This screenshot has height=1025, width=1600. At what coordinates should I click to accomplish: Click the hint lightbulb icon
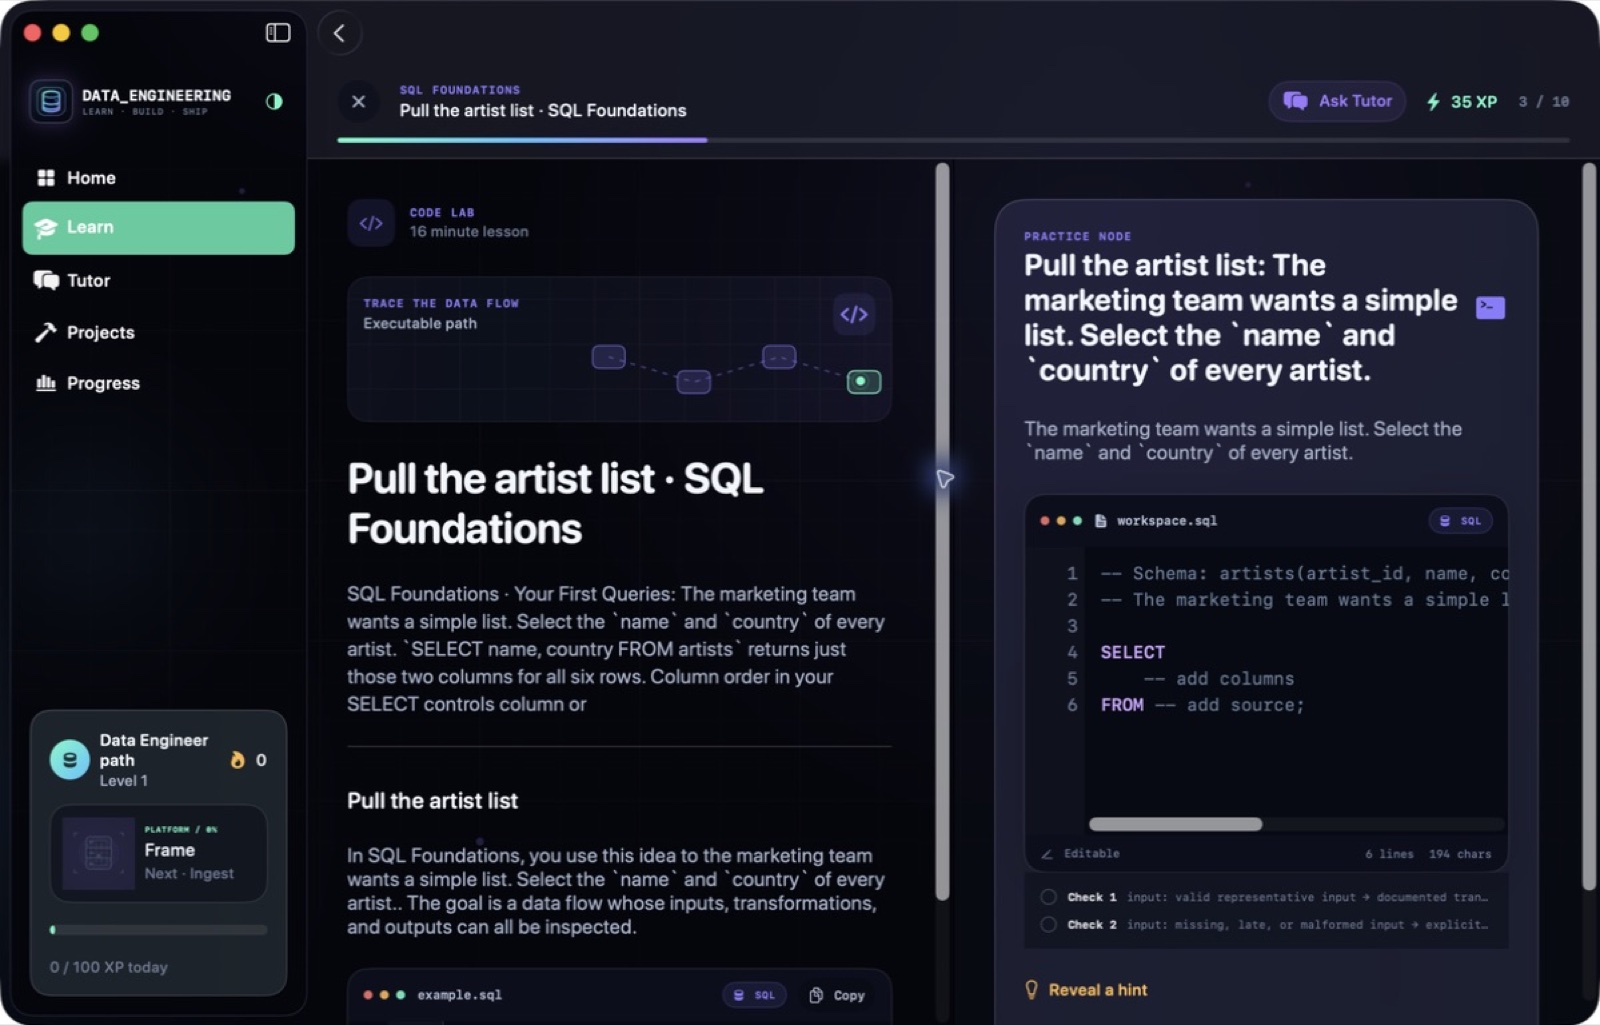coord(1032,990)
